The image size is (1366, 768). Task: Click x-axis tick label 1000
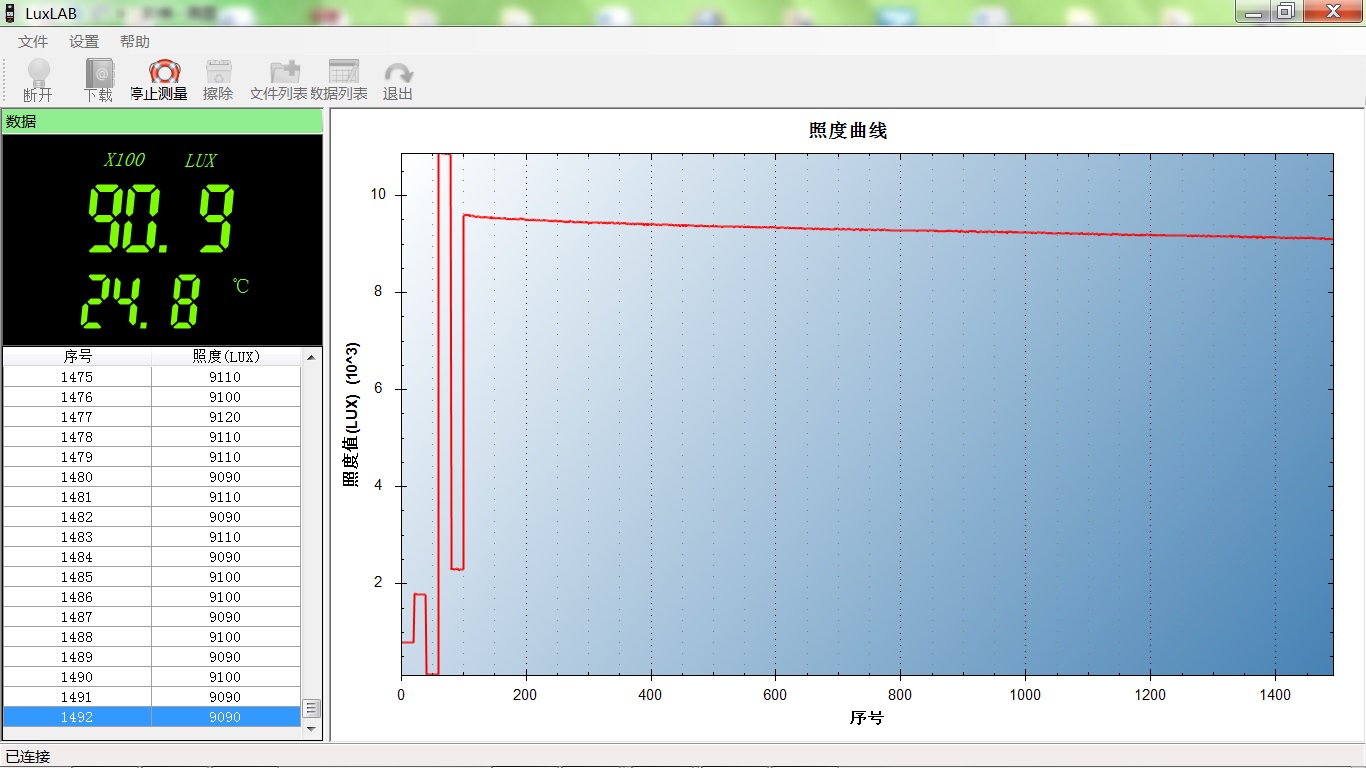tap(1025, 694)
